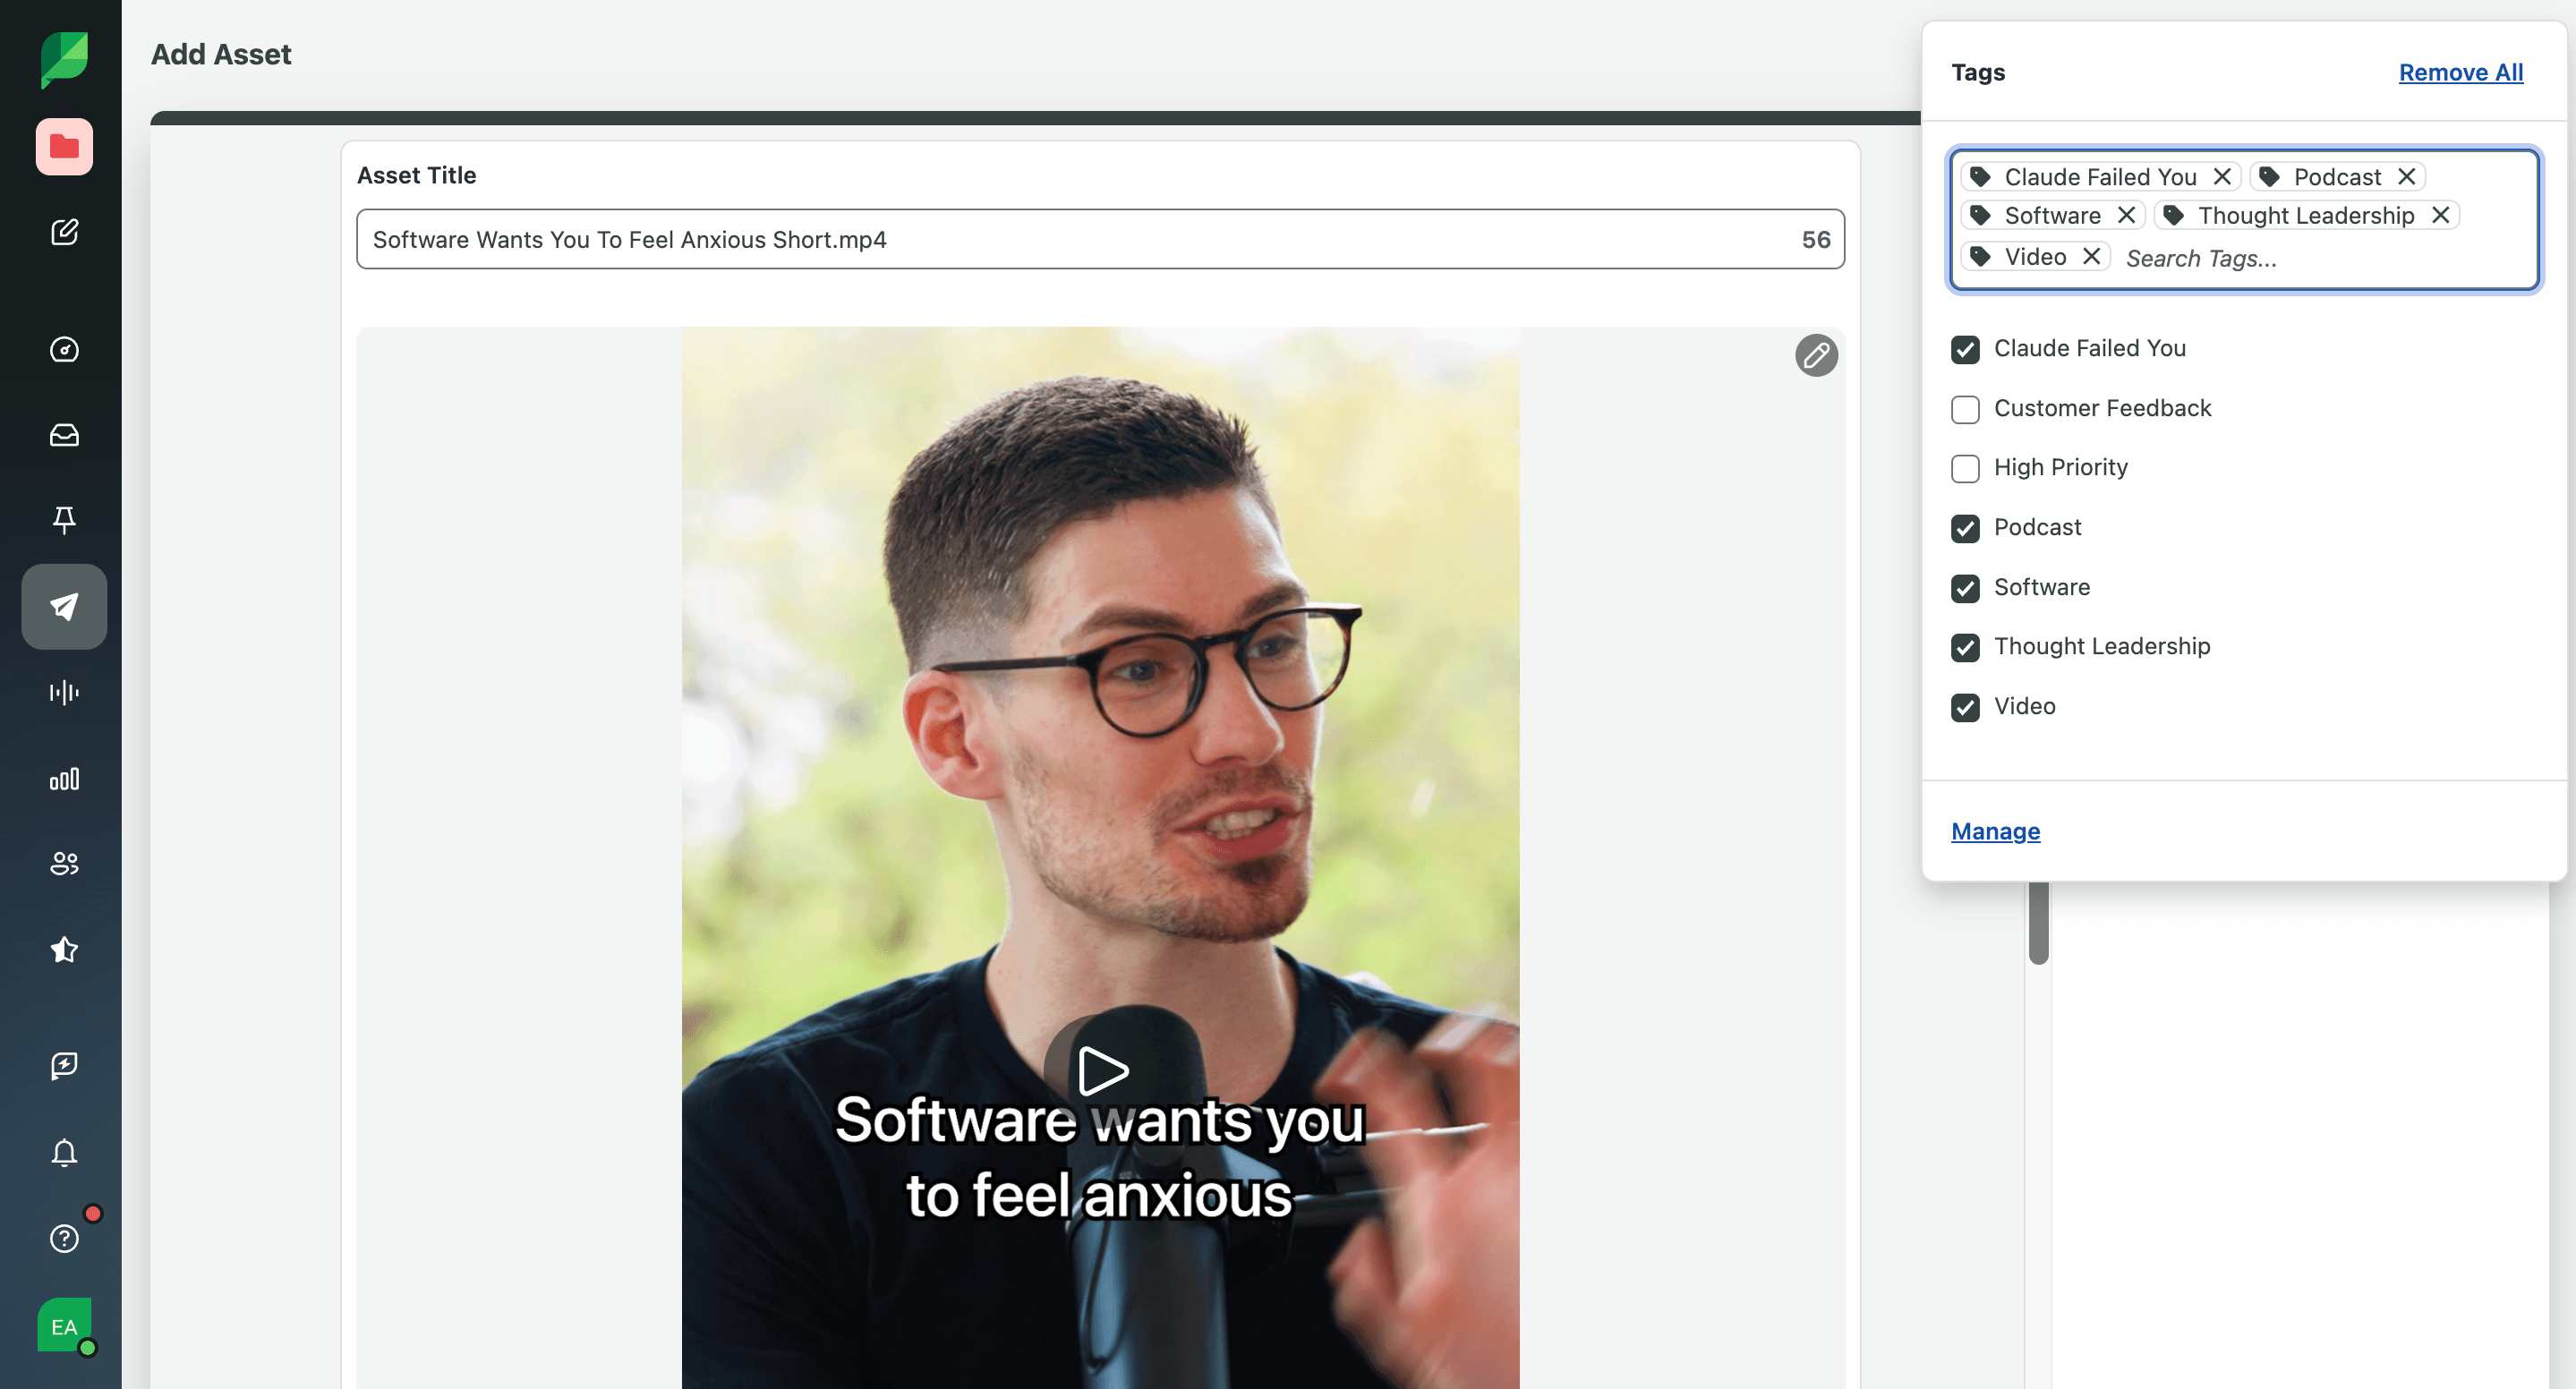This screenshot has height=1389, width=2576.
Task: Remove the Thought Leadership tag chip
Action: [x=2440, y=215]
